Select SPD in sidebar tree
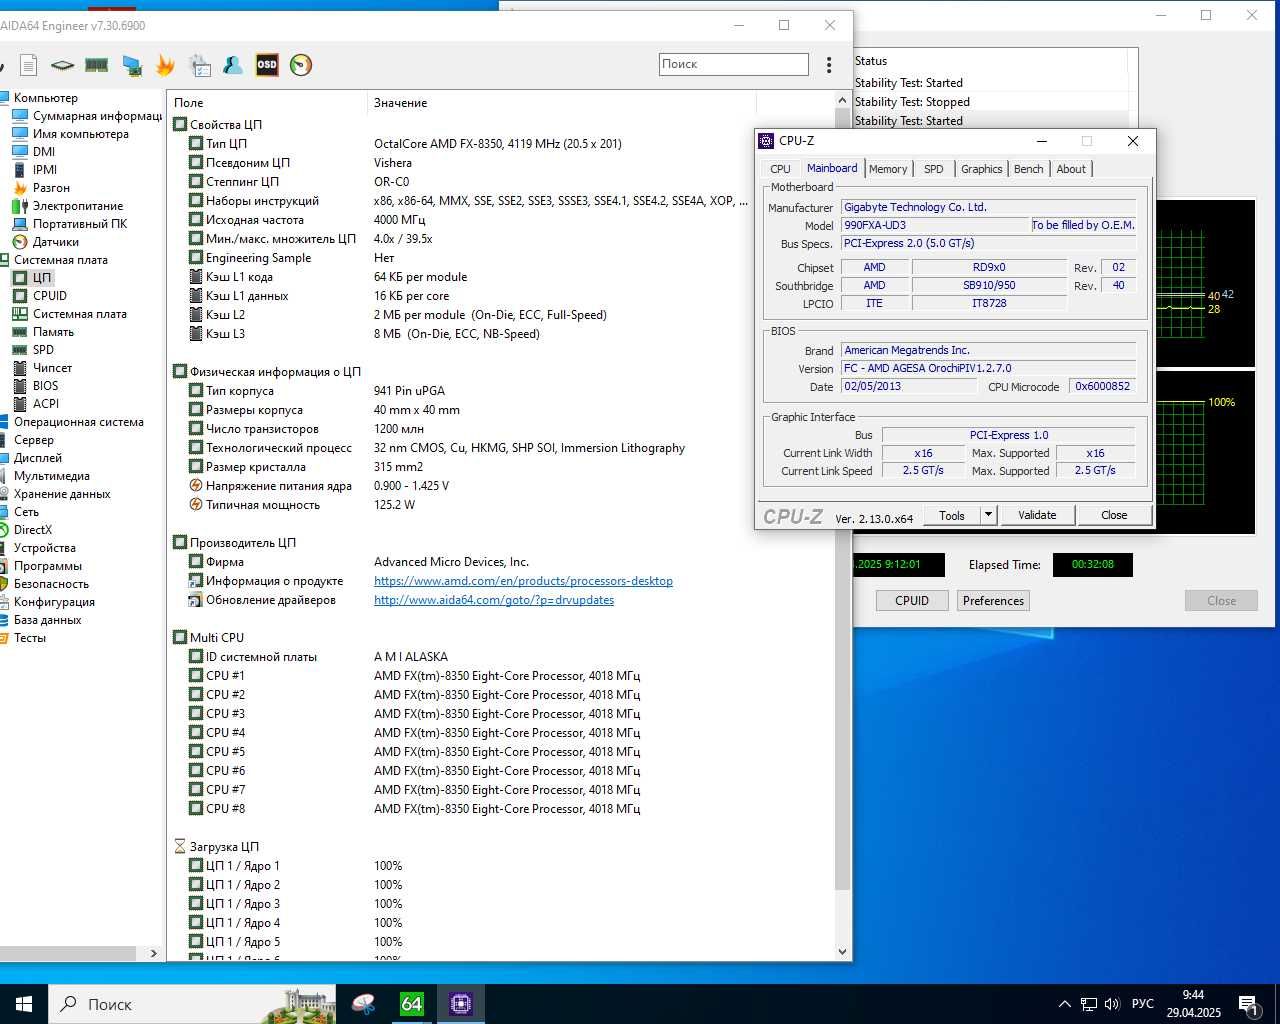This screenshot has height=1024, width=1280. 43,350
